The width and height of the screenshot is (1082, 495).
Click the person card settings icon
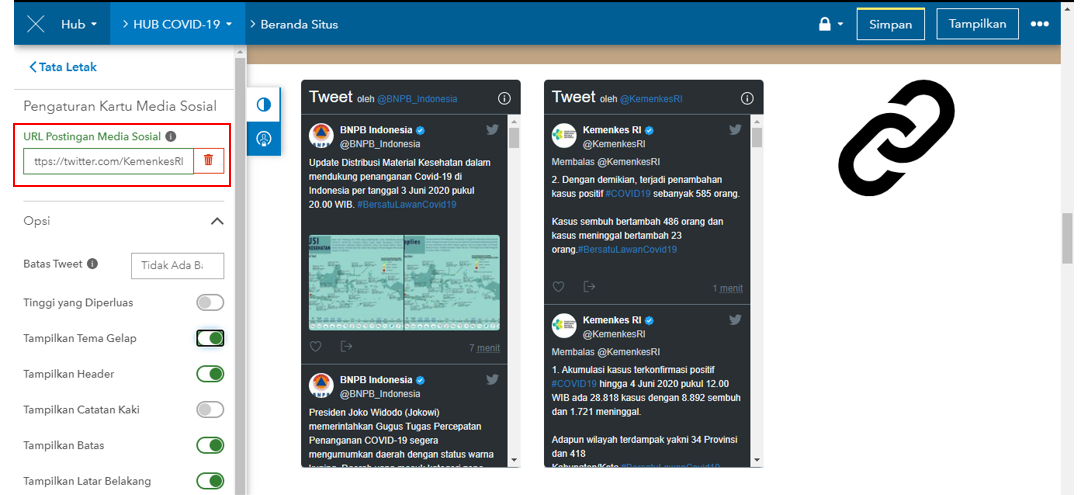pos(264,138)
